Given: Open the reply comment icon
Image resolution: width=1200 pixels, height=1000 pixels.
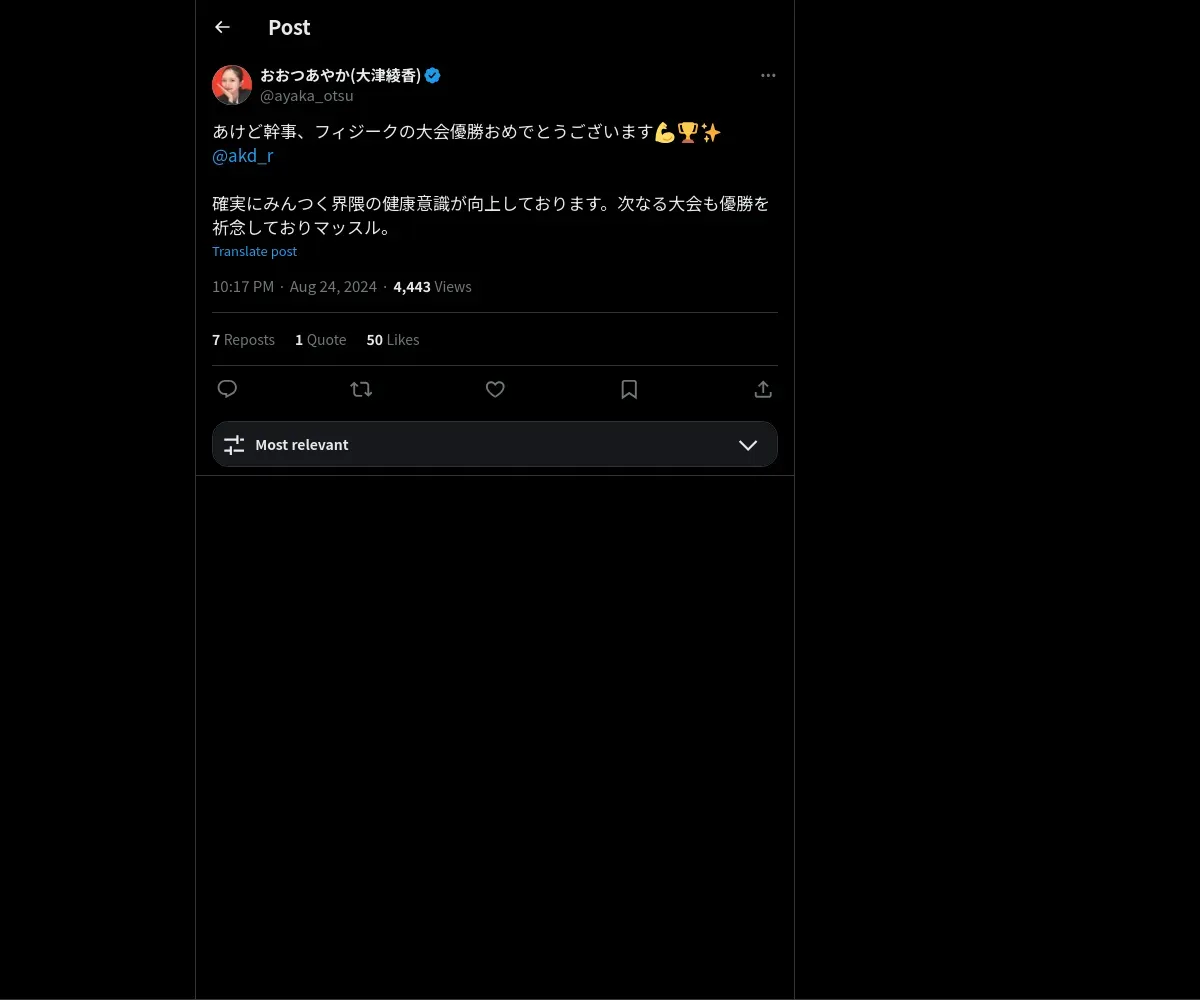Looking at the screenshot, I should coord(227,389).
